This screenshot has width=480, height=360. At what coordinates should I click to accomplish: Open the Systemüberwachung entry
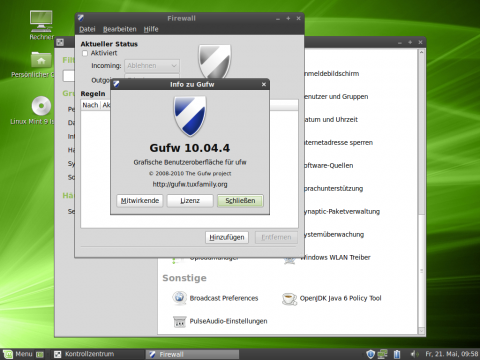[x=334, y=235]
